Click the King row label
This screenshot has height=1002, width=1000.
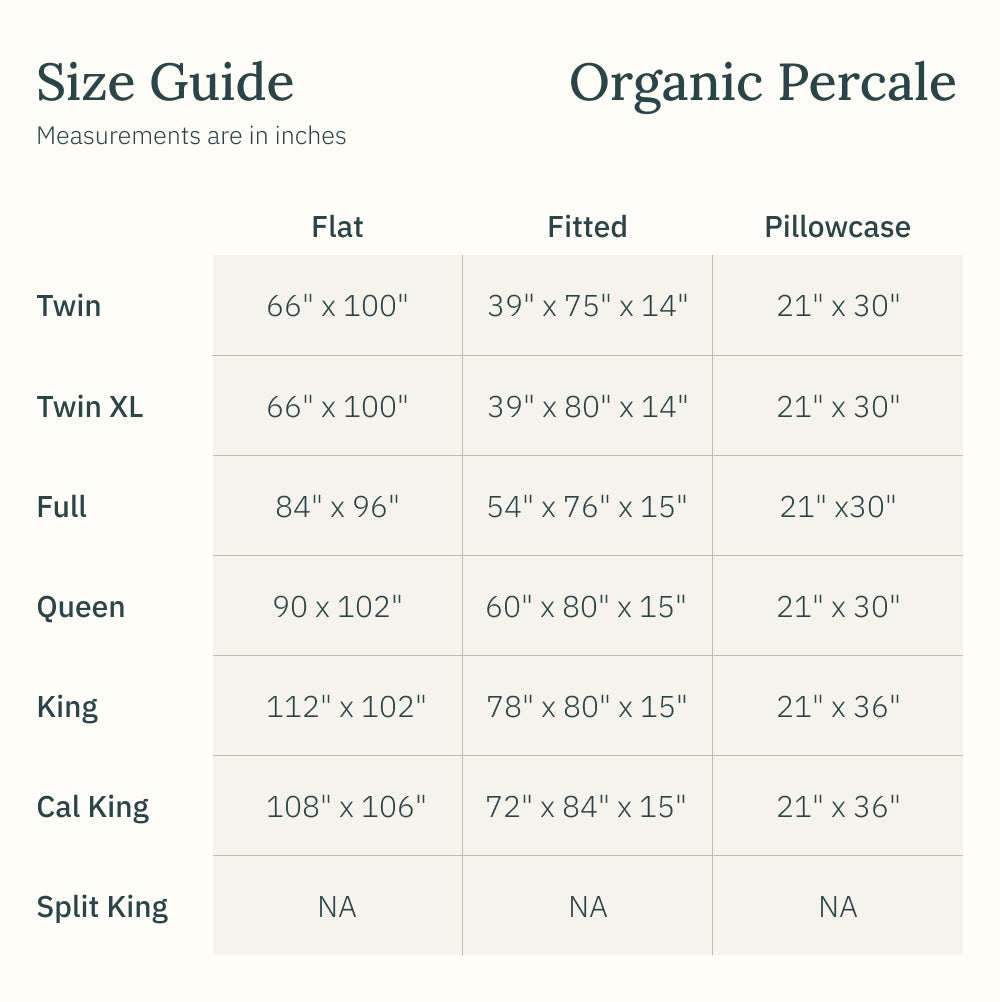point(67,707)
